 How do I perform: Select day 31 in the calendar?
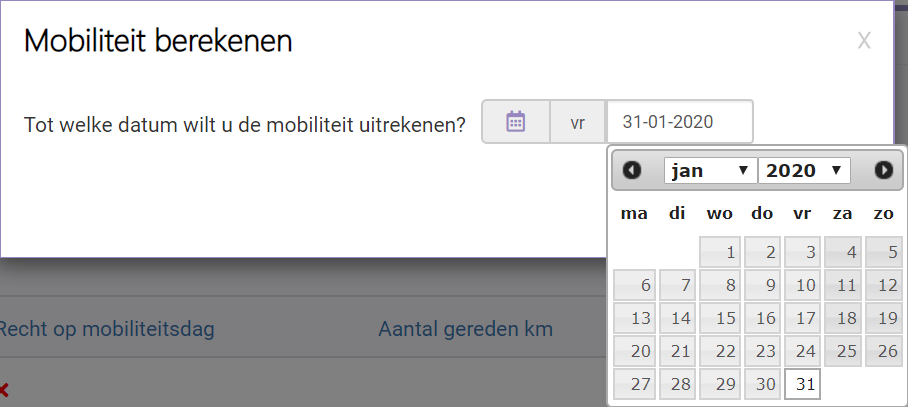tap(802, 385)
